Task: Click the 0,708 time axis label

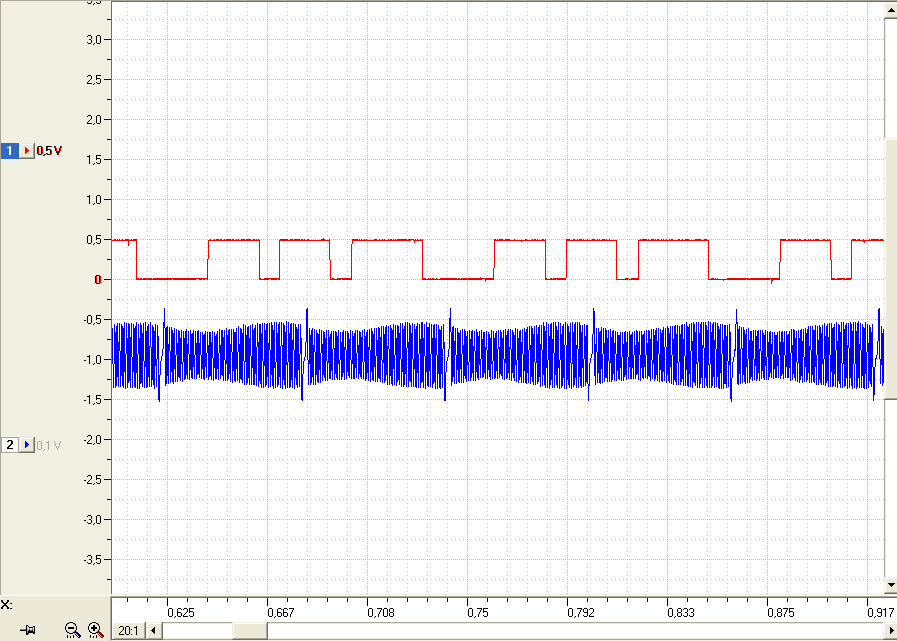Action: point(381,613)
